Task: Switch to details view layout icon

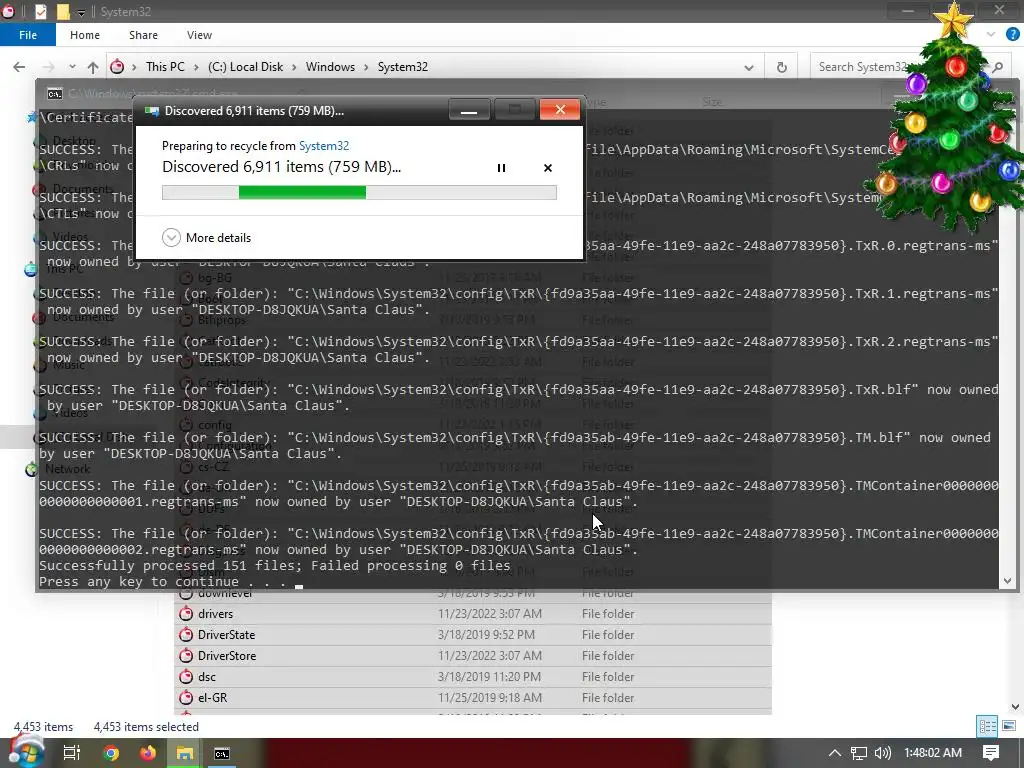Action: coord(987,726)
